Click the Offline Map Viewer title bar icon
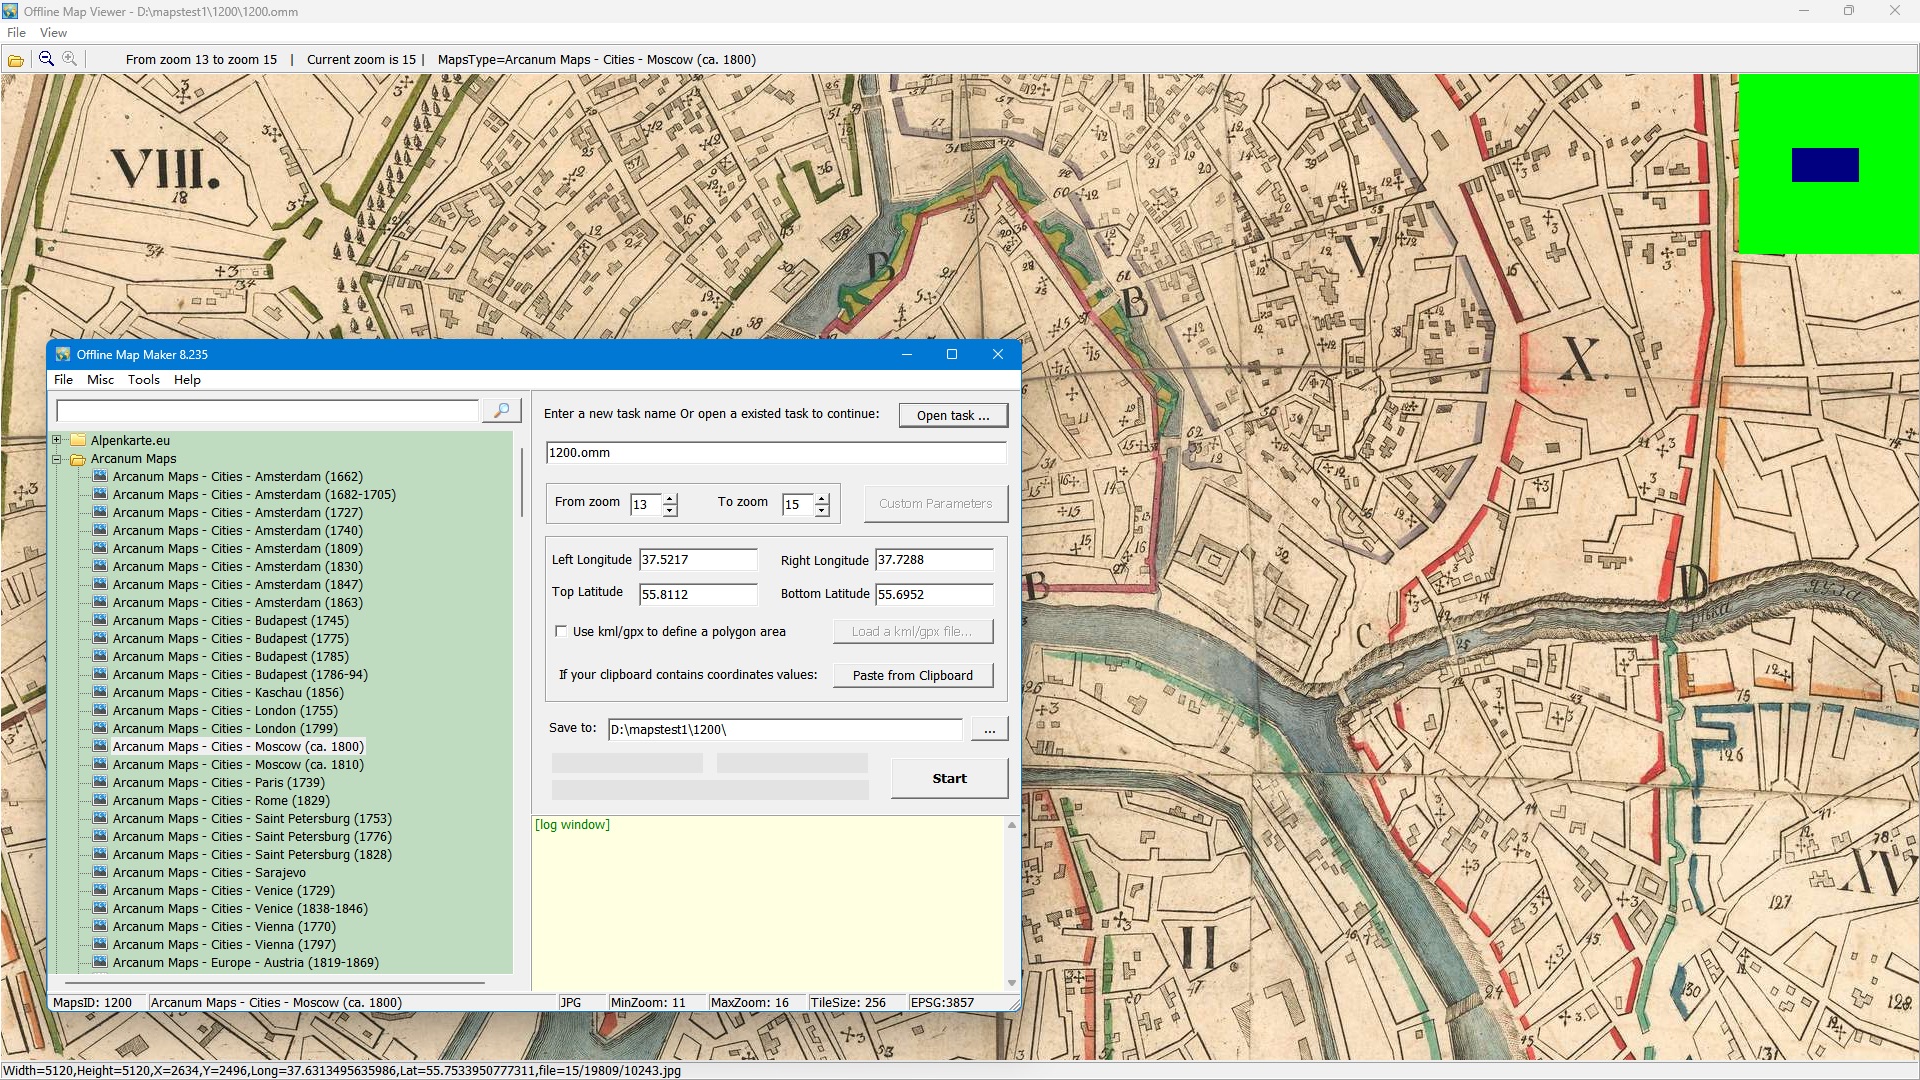The image size is (1920, 1080). click(x=10, y=11)
